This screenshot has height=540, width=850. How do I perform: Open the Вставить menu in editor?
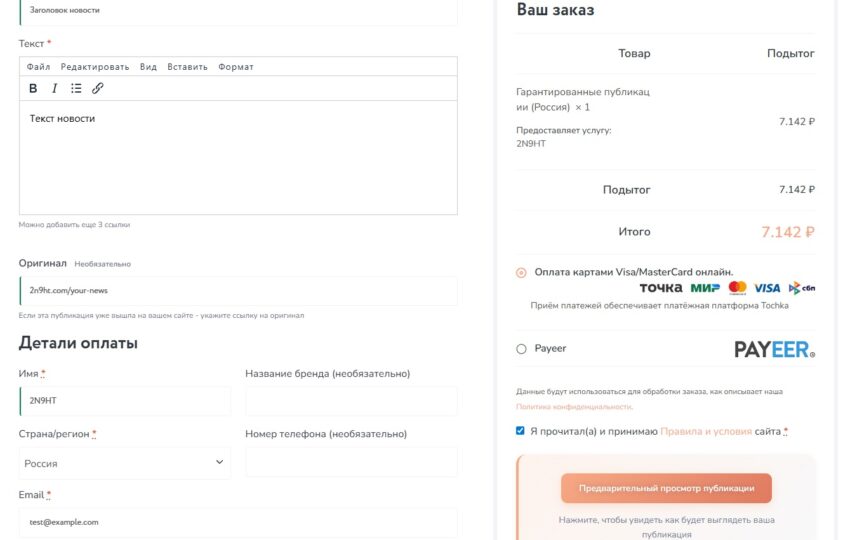(x=187, y=67)
